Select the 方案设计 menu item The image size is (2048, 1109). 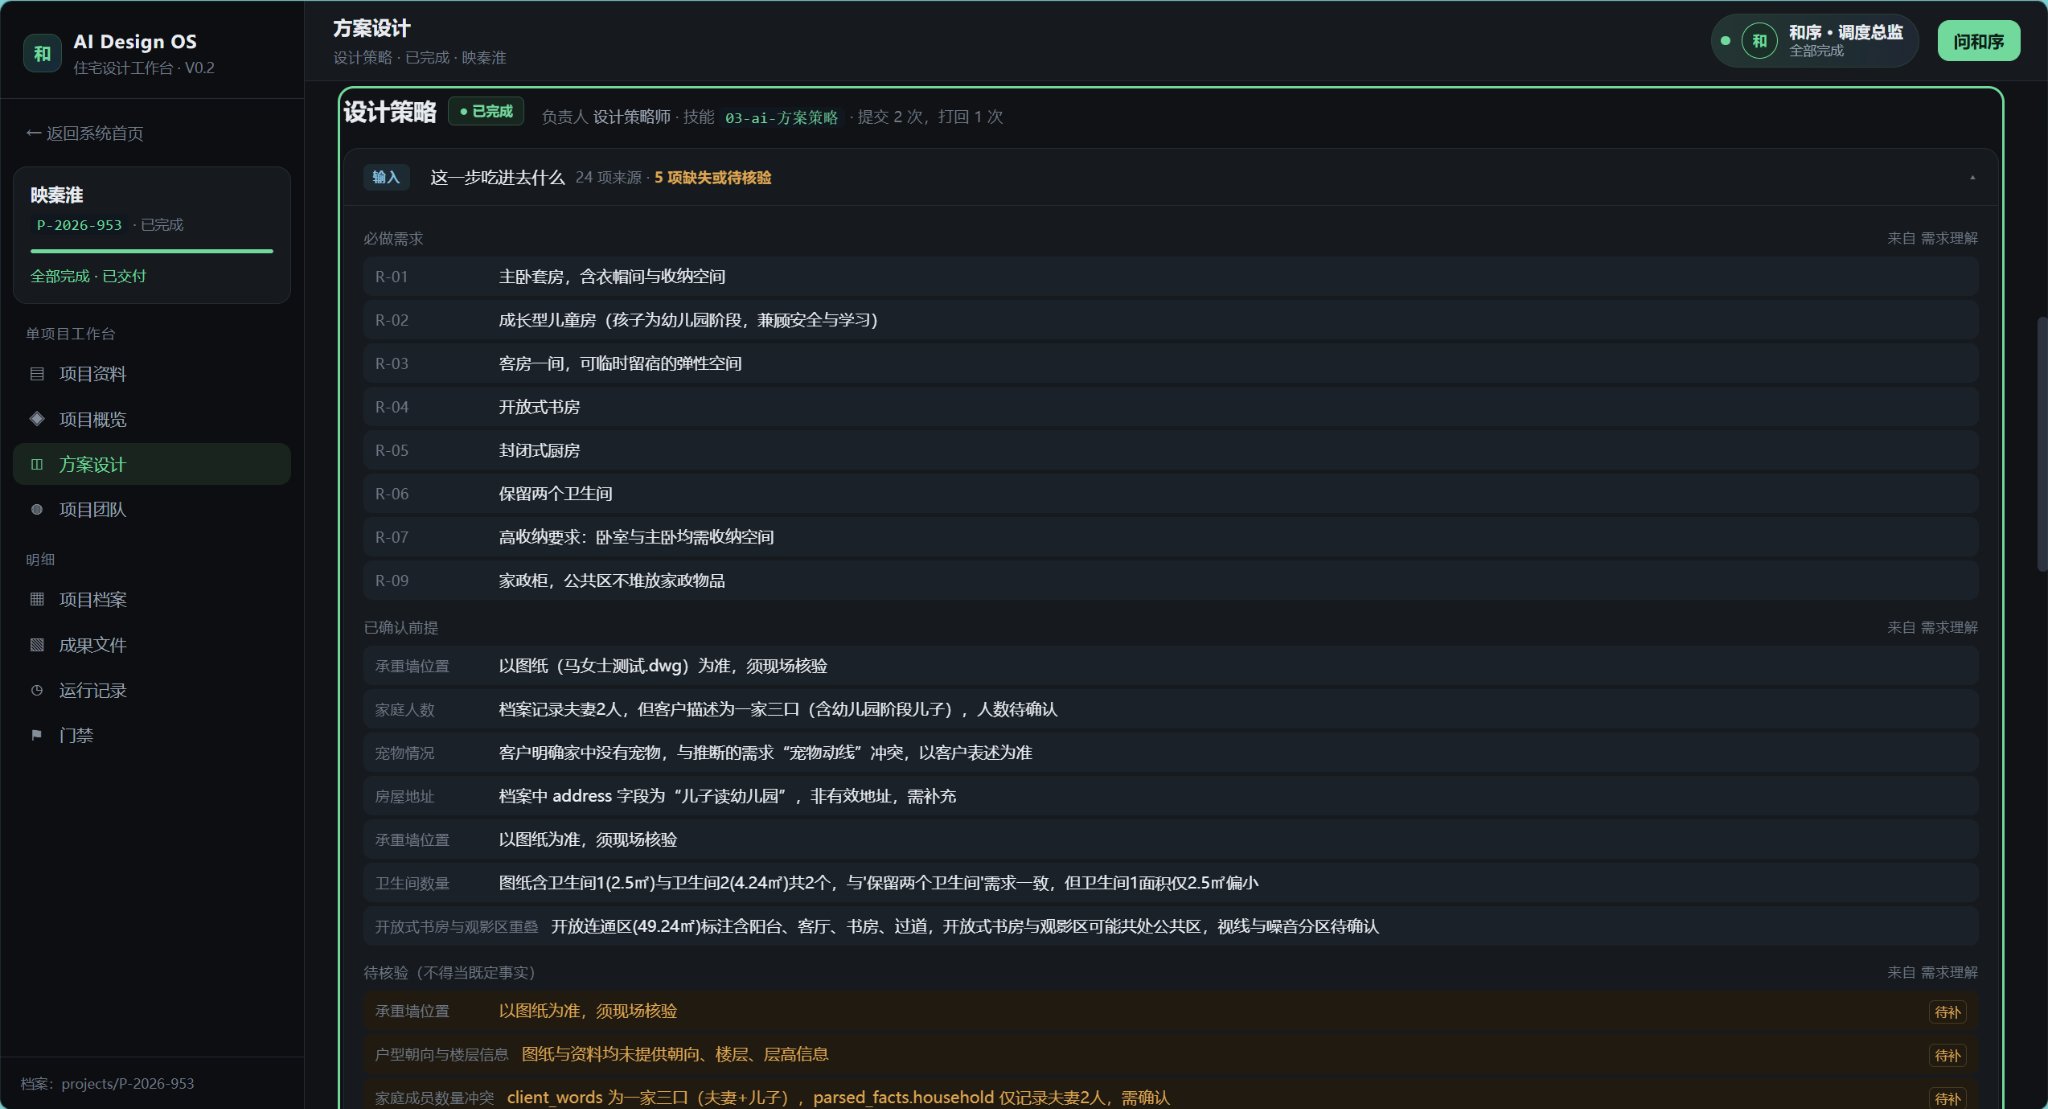coord(152,464)
